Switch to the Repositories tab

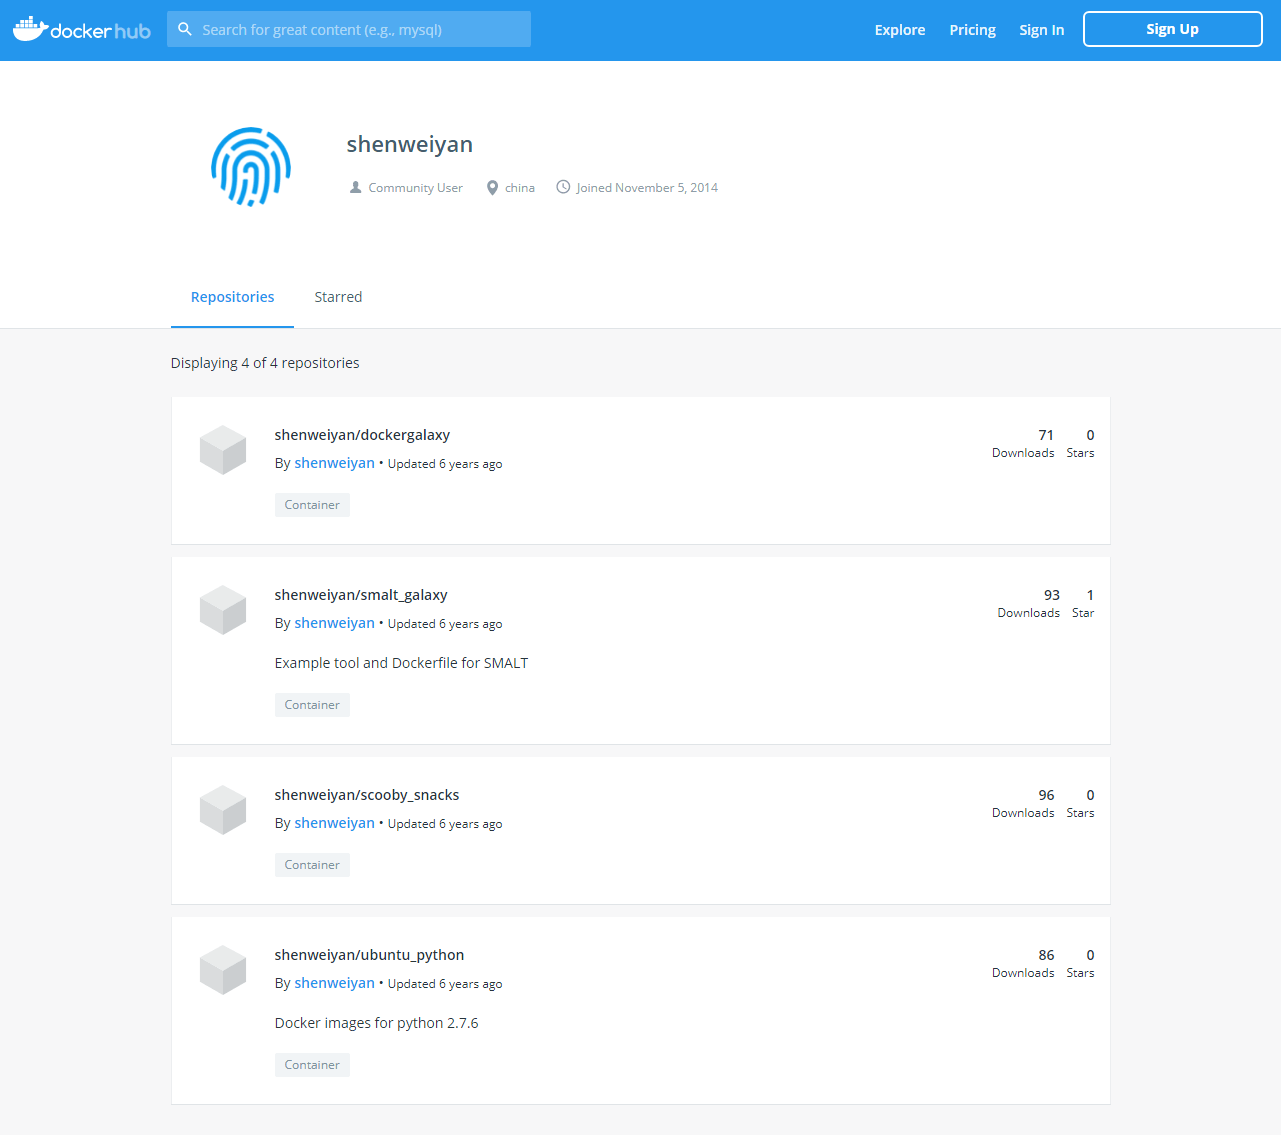(x=232, y=297)
